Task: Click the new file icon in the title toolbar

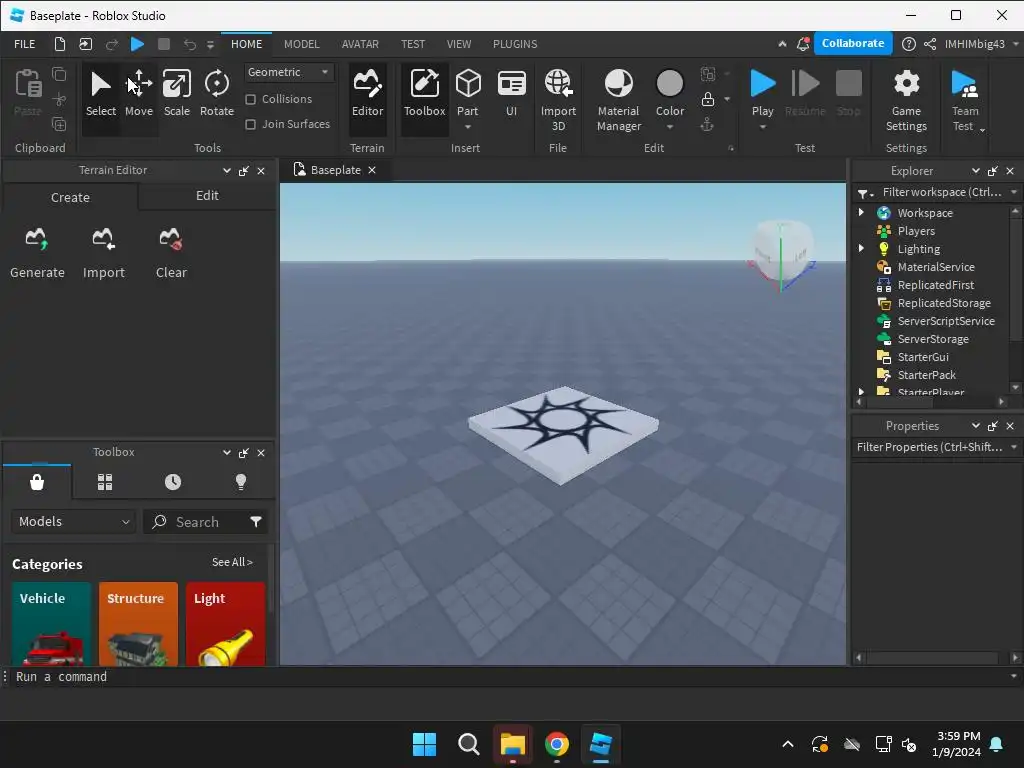Action: pos(59,44)
